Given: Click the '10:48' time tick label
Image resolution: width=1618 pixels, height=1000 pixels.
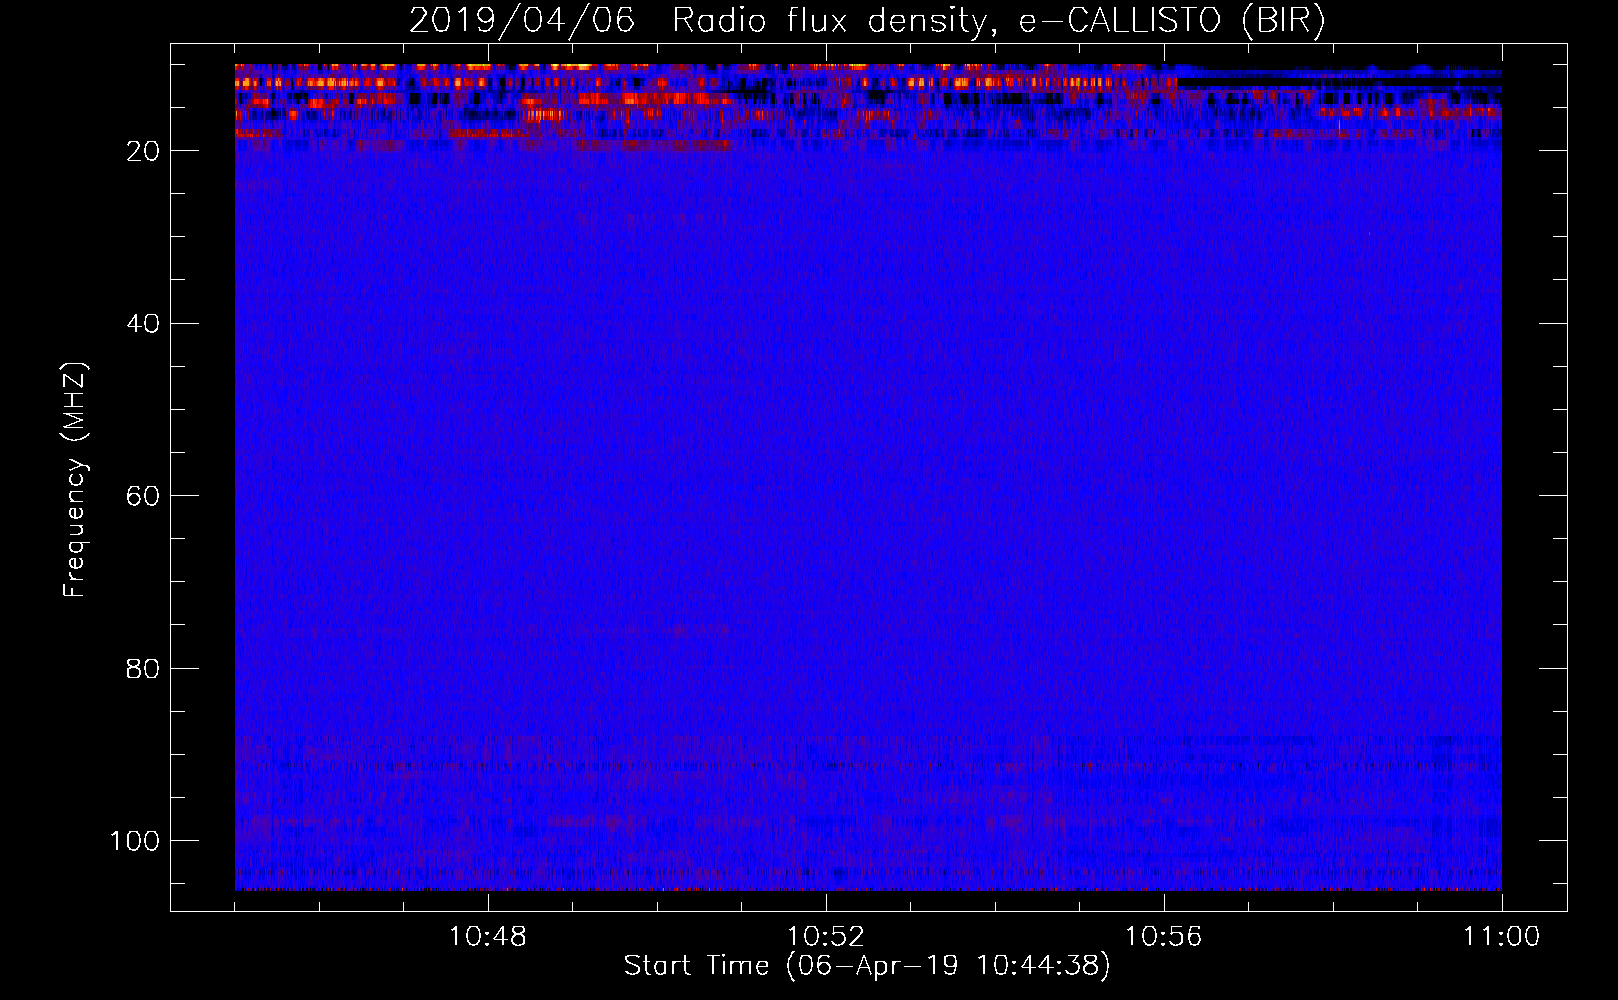Looking at the screenshot, I should (x=487, y=937).
